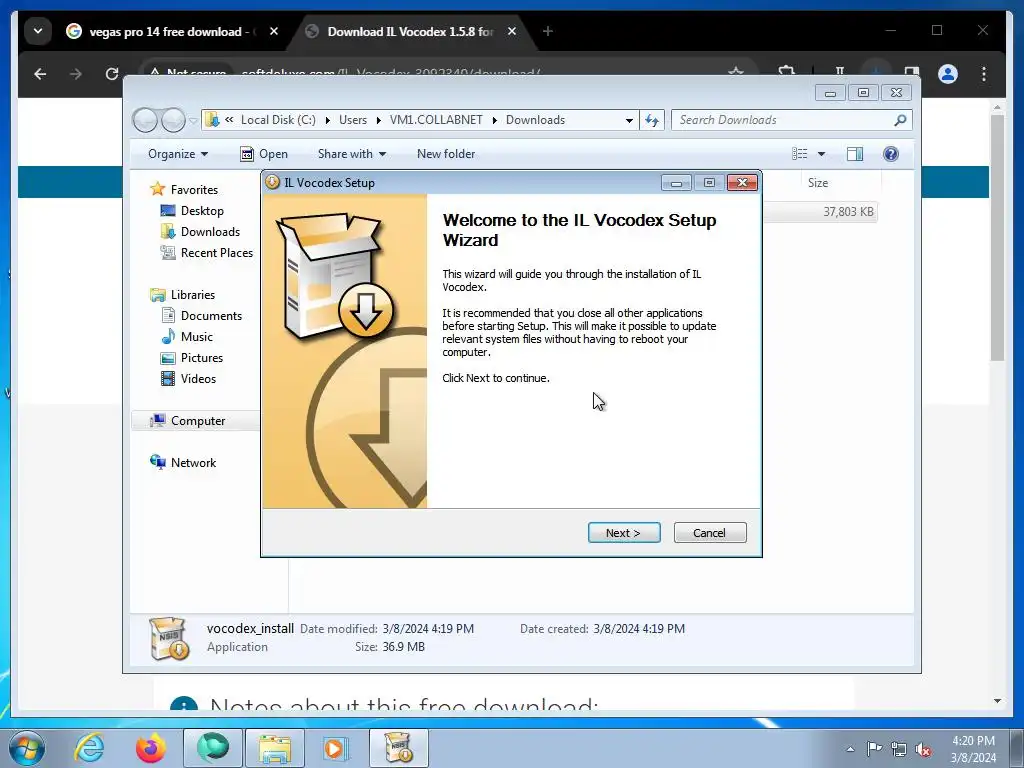Click the Search Downloads field
This screenshot has height=768, width=1024.
click(784, 120)
